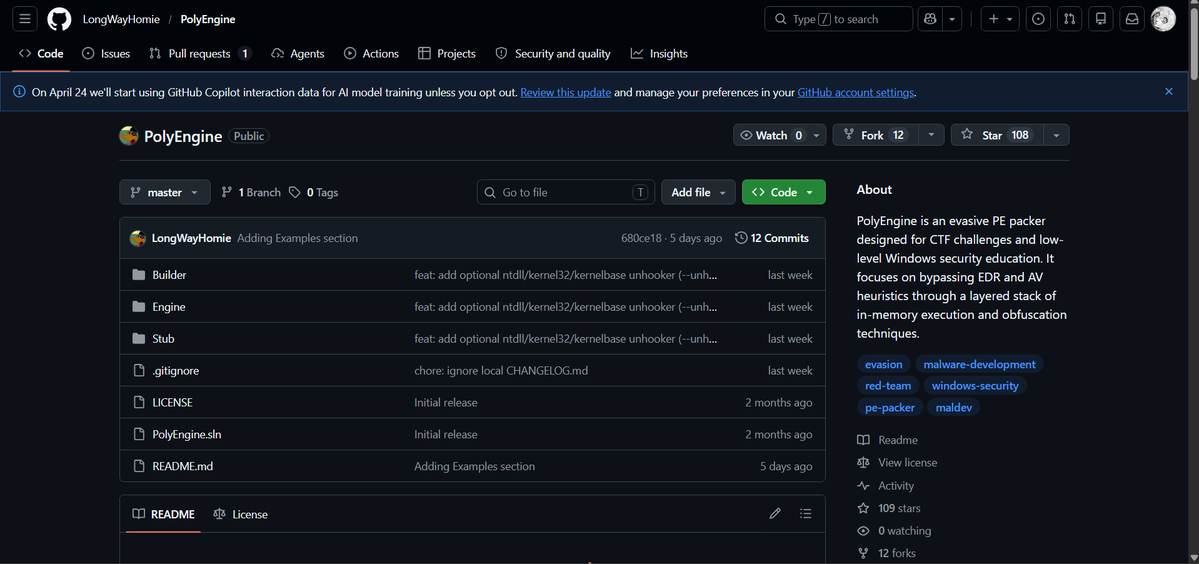This screenshot has width=1199, height=564.
Task: Switch to the Issues tab
Action: (106, 53)
